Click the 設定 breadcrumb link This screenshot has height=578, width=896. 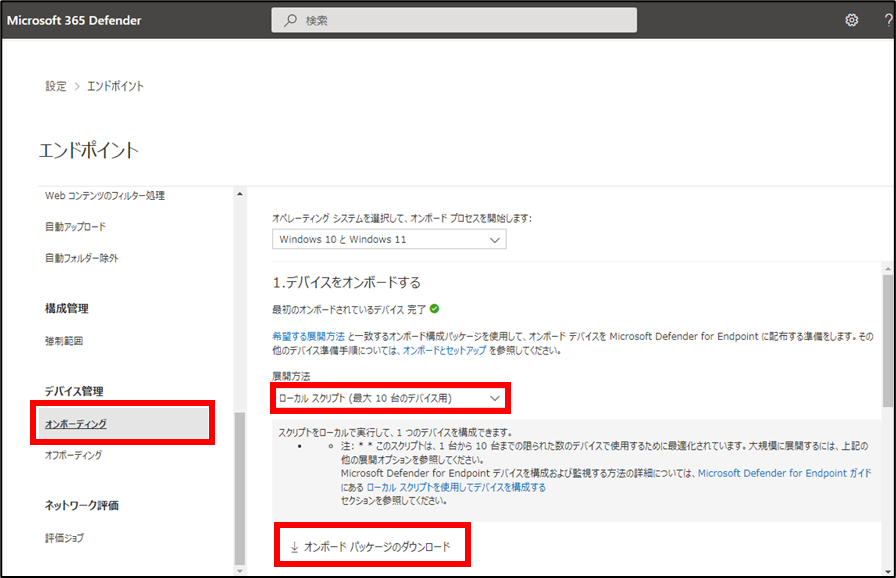tap(55, 86)
